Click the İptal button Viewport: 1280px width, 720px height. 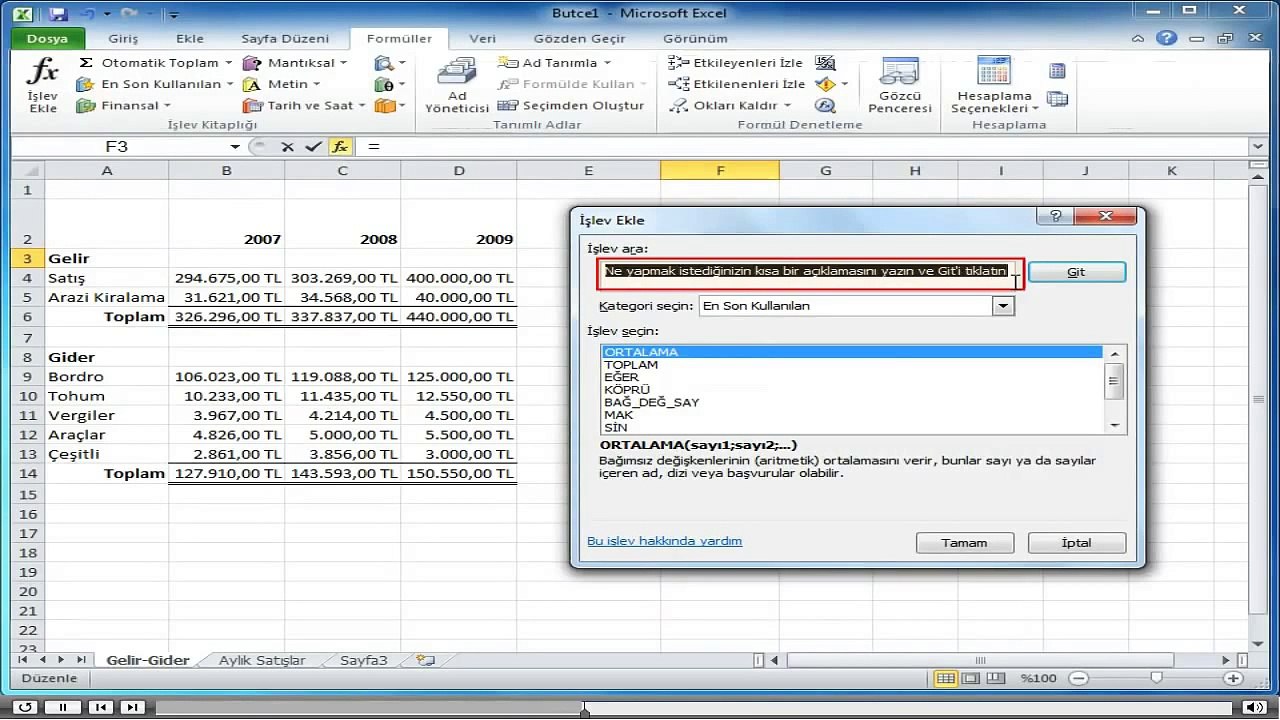(1076, 543)
